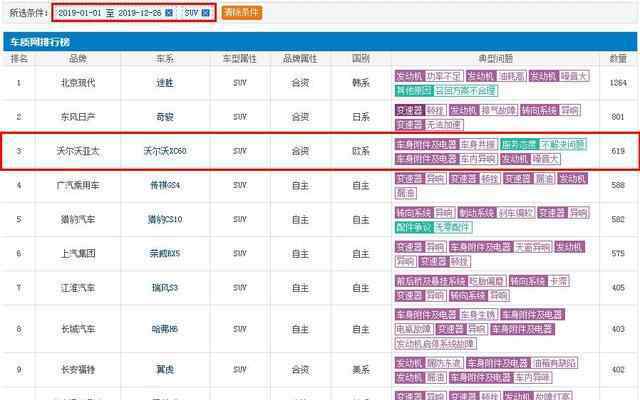640x400 pixels.
Task: Open the 荣威RX5 series link
Action: point(165,253)
